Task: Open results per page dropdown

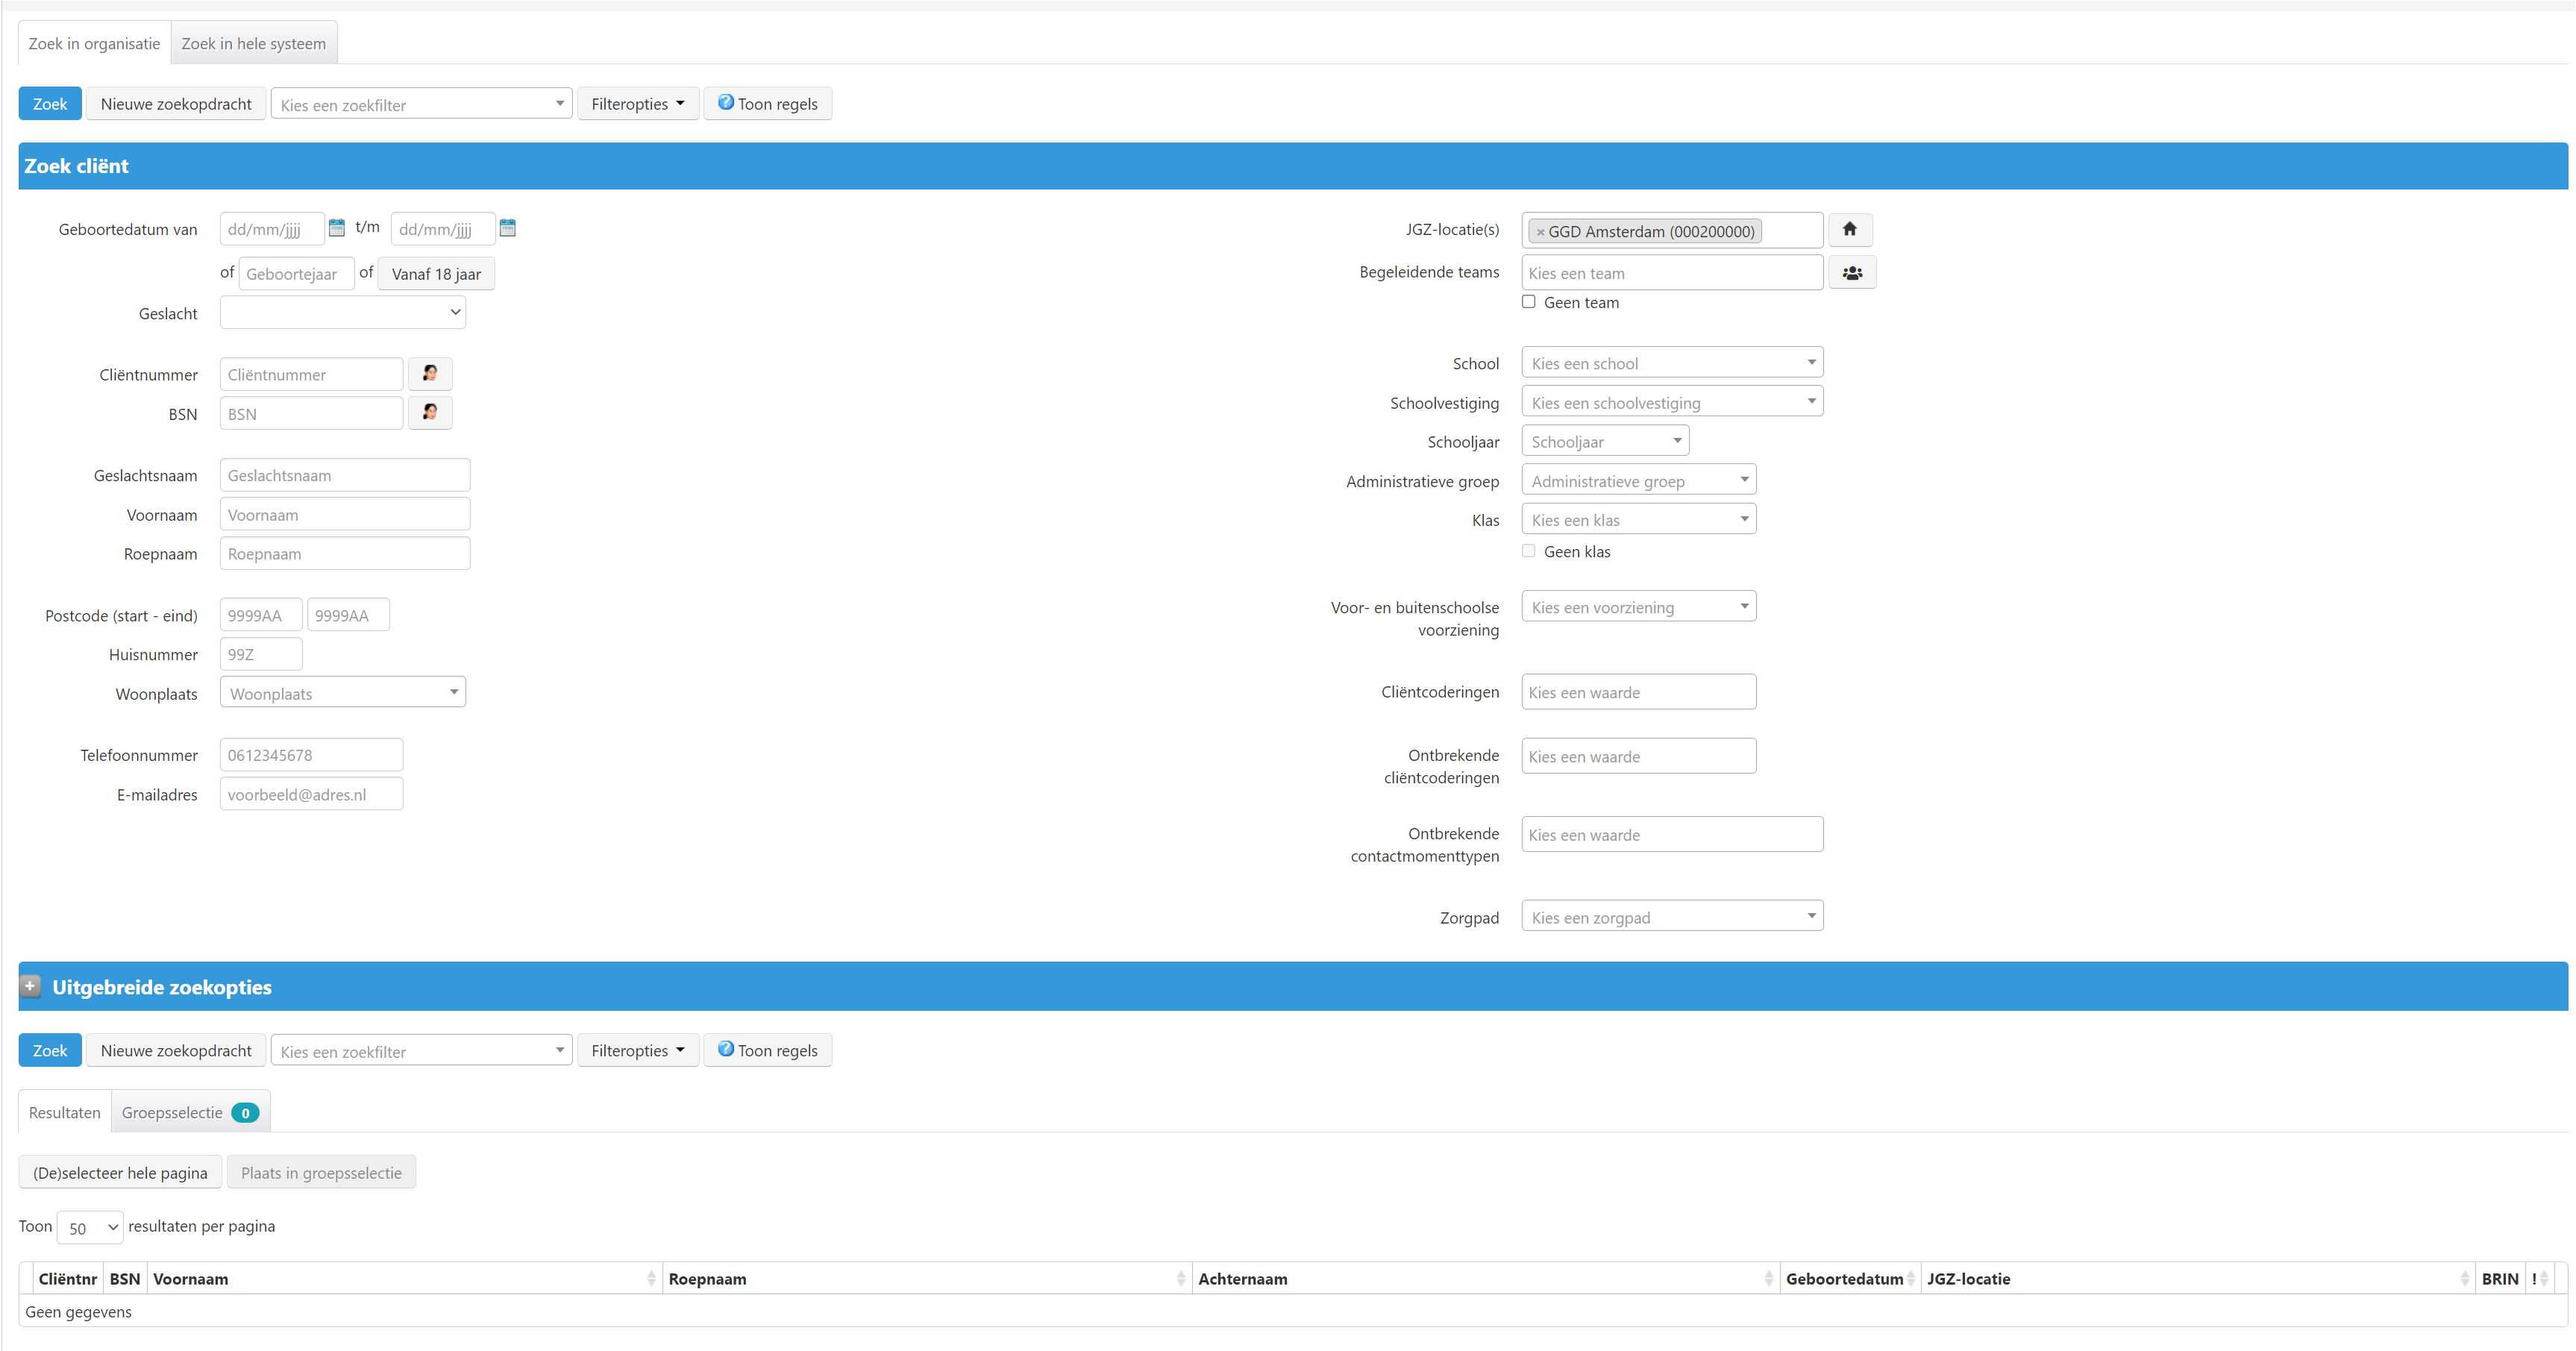Action: point(90,1228)
